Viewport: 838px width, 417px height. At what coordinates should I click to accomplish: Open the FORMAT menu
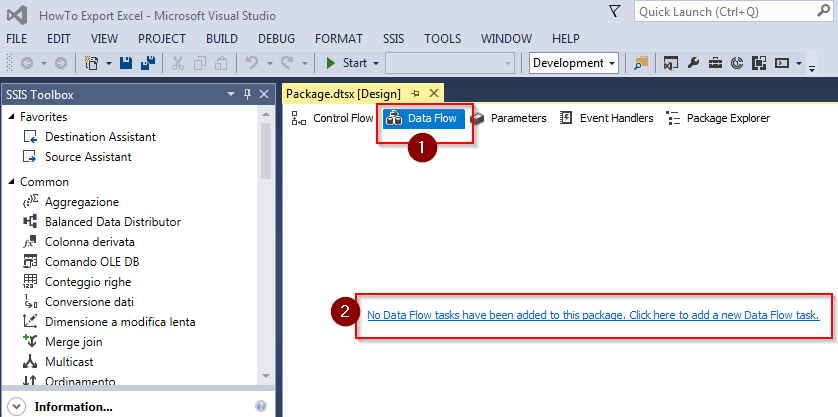[339, 39]
